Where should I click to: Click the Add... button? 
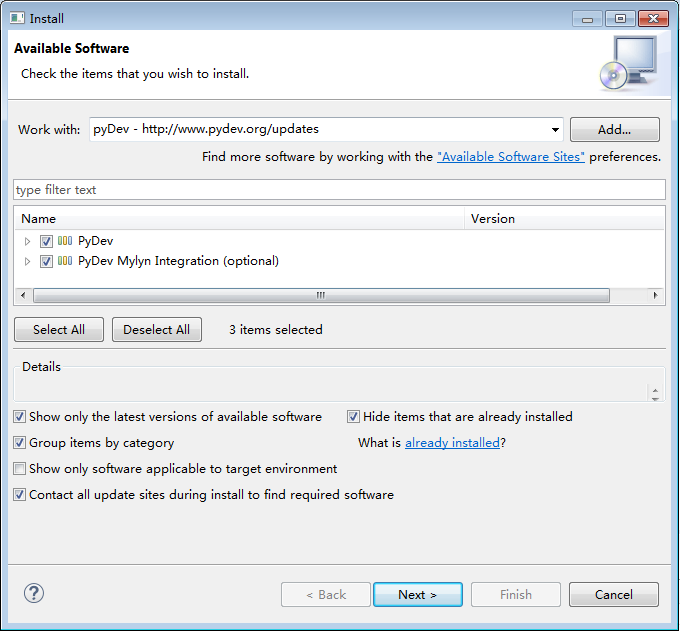(615, 129)
